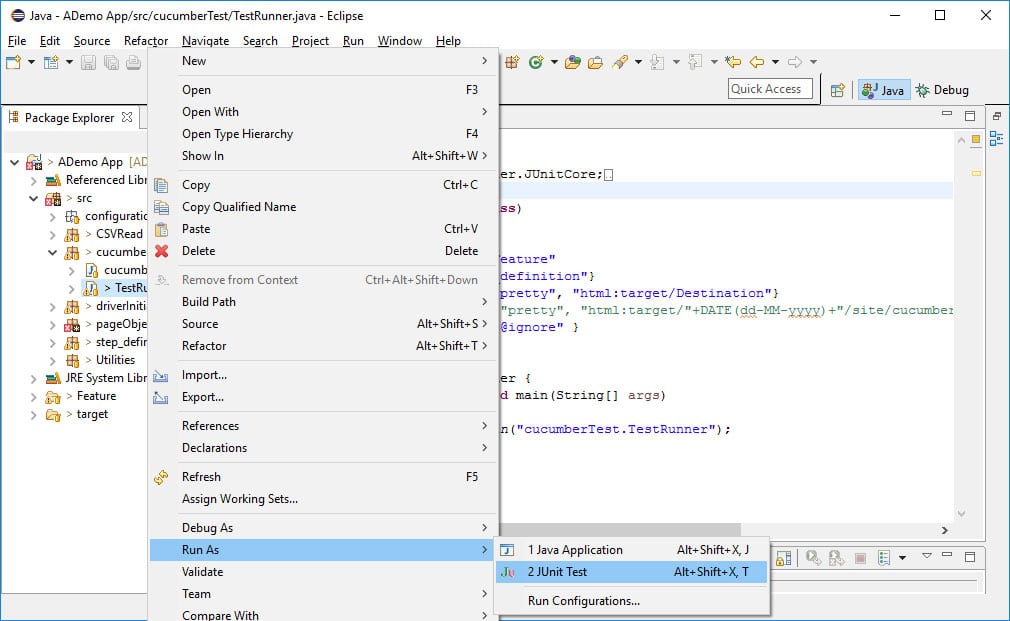Expand the target folder node

(x=33, y=415)
